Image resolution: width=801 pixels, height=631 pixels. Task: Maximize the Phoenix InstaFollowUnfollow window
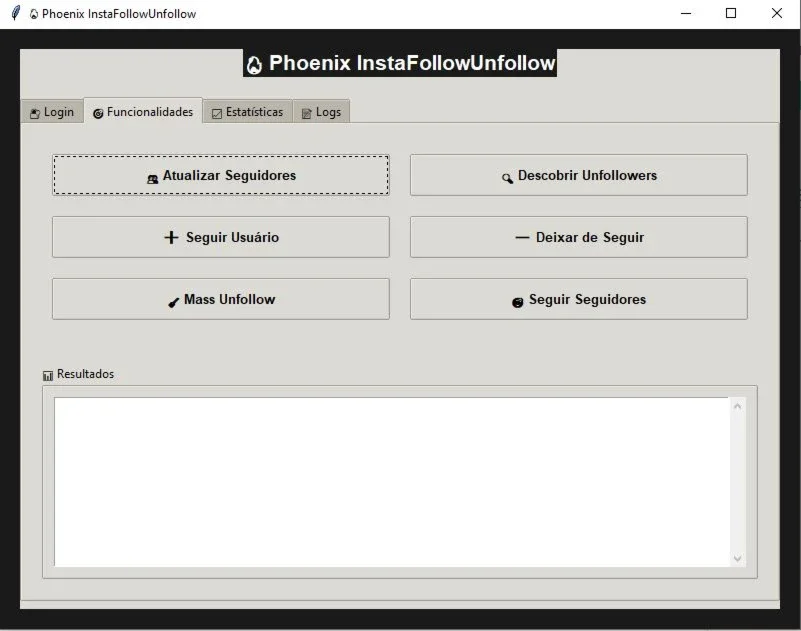(x=731, y=13)
